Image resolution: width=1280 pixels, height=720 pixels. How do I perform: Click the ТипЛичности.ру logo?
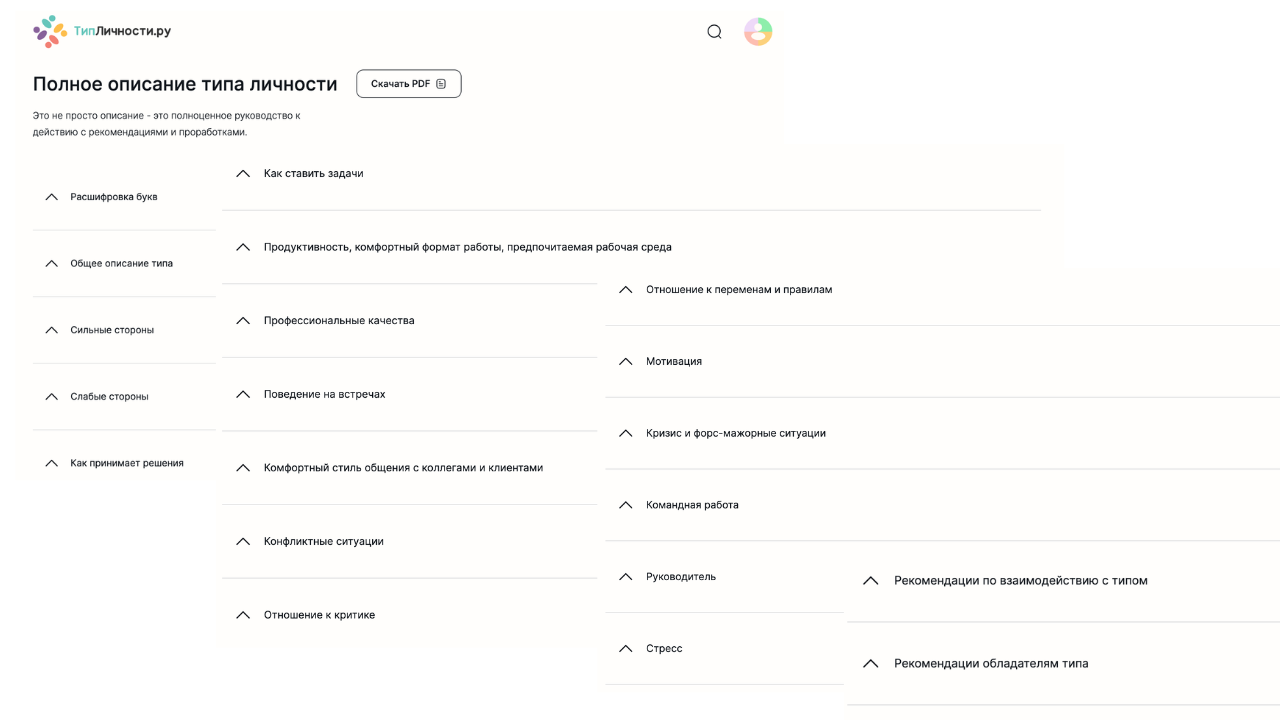102,31
